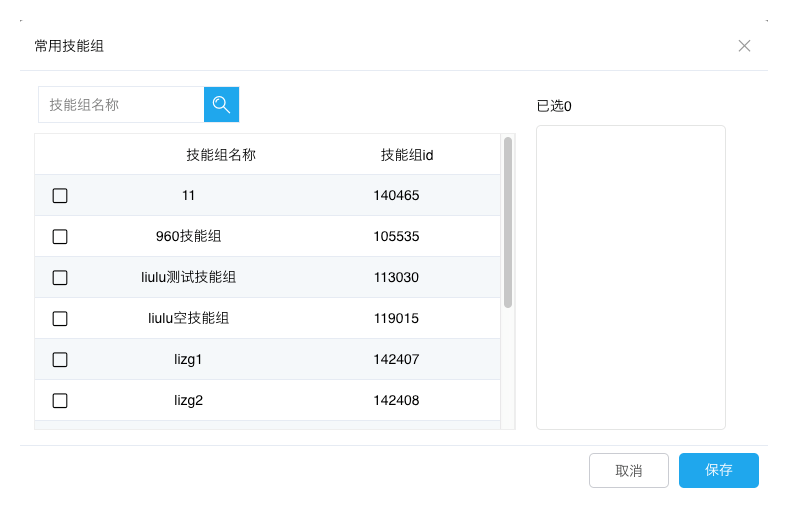
Task: Click the liulu测试技能组 name text
Action: [x=189, y=277]
